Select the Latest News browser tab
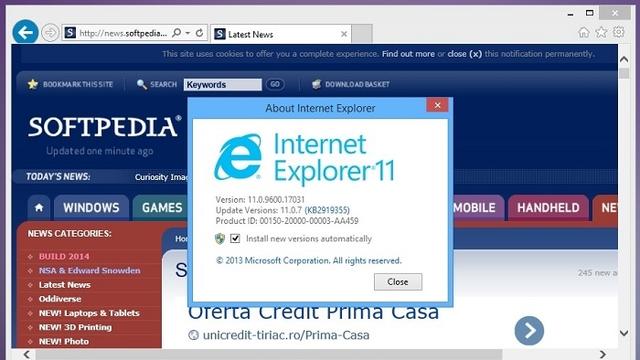 (x=281, y=34)
